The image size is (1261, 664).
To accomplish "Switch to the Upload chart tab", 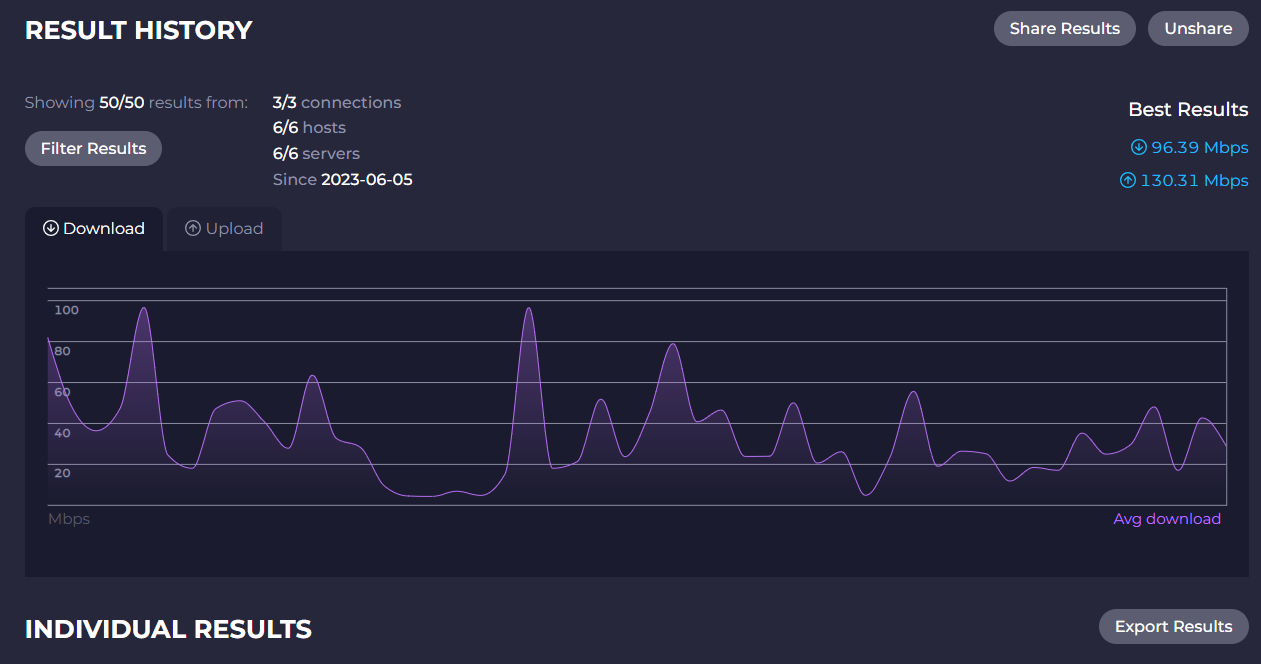I will coord(224,228).
